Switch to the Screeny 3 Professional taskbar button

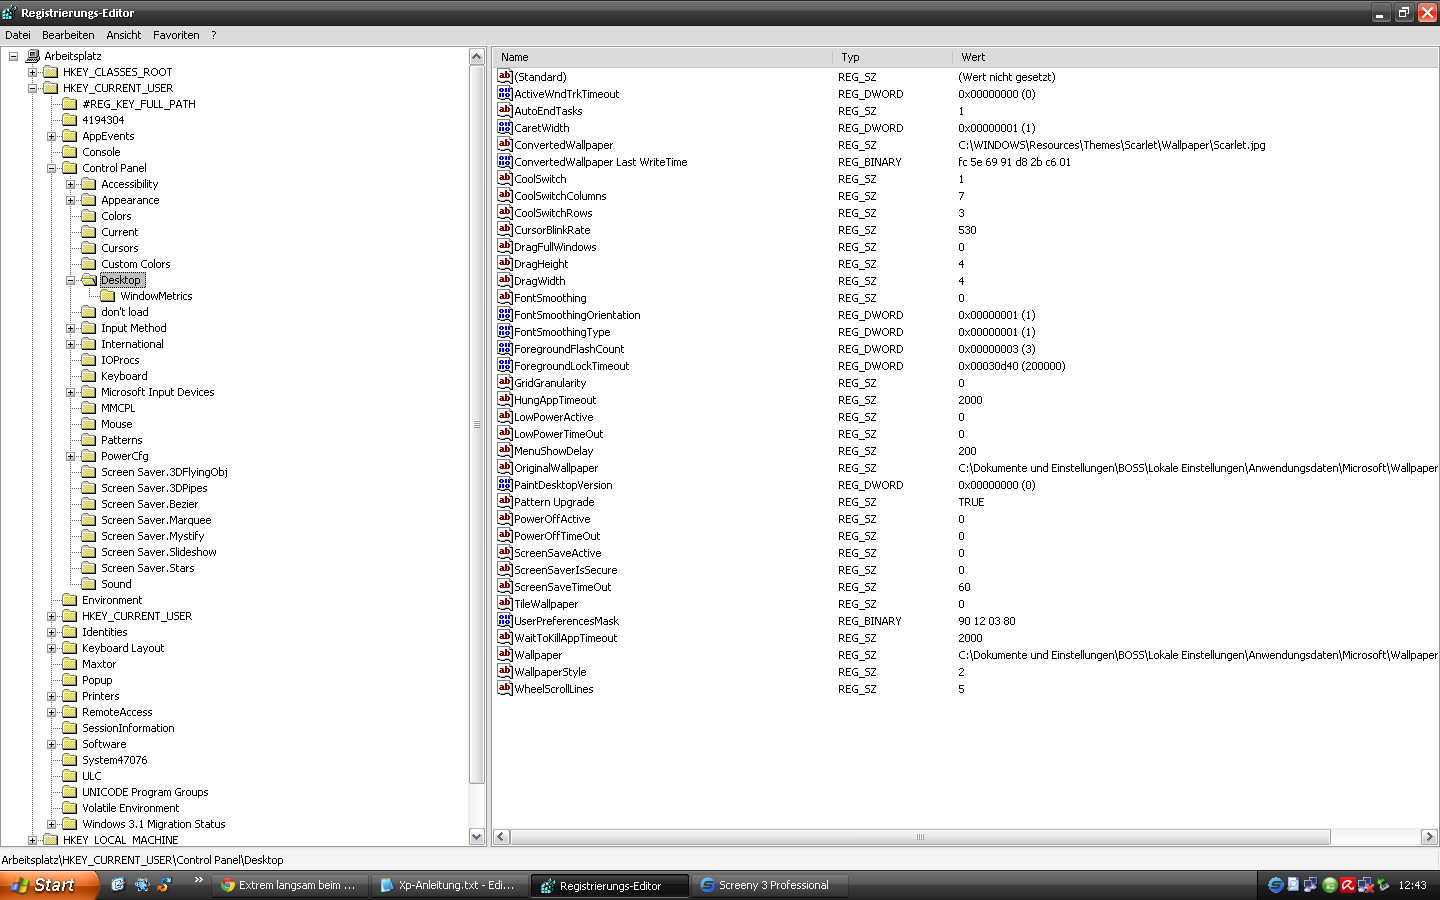click(771, 885)
